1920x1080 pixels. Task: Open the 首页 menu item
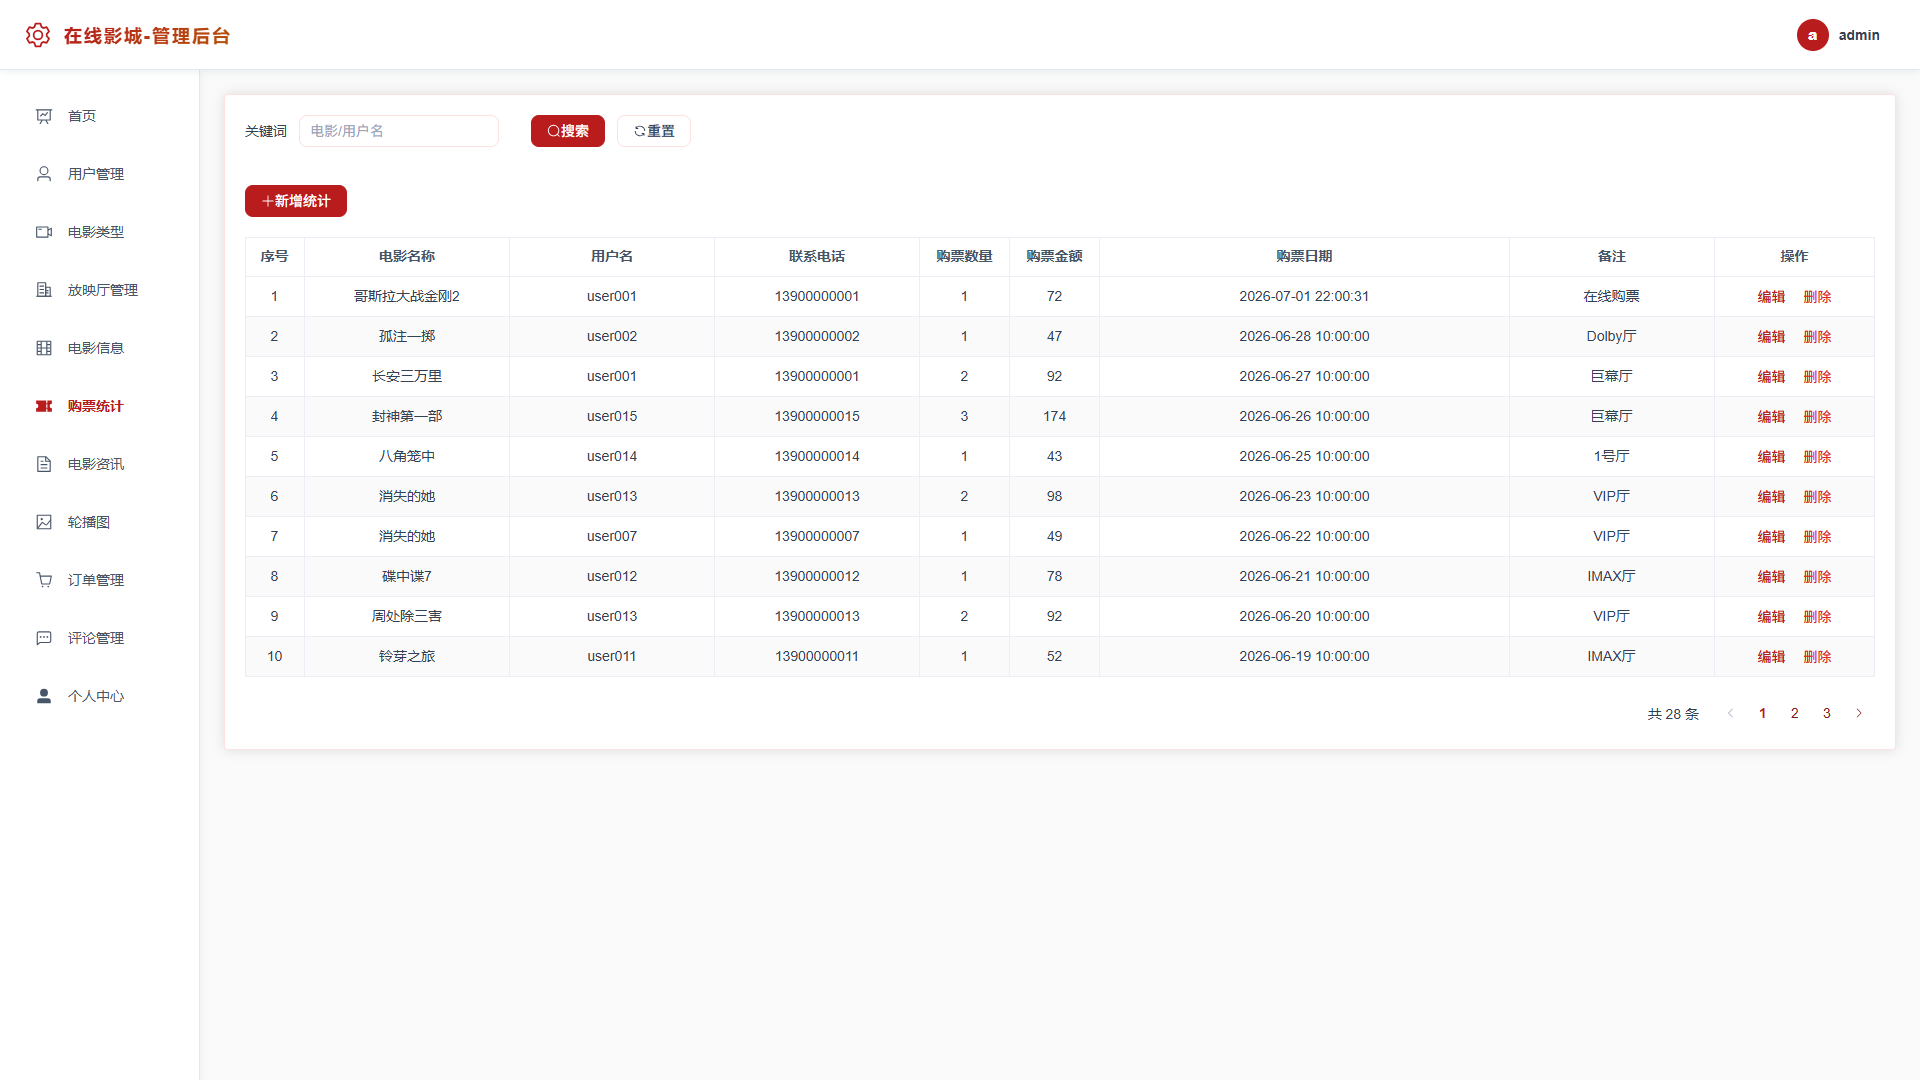(x=100, y=116)
